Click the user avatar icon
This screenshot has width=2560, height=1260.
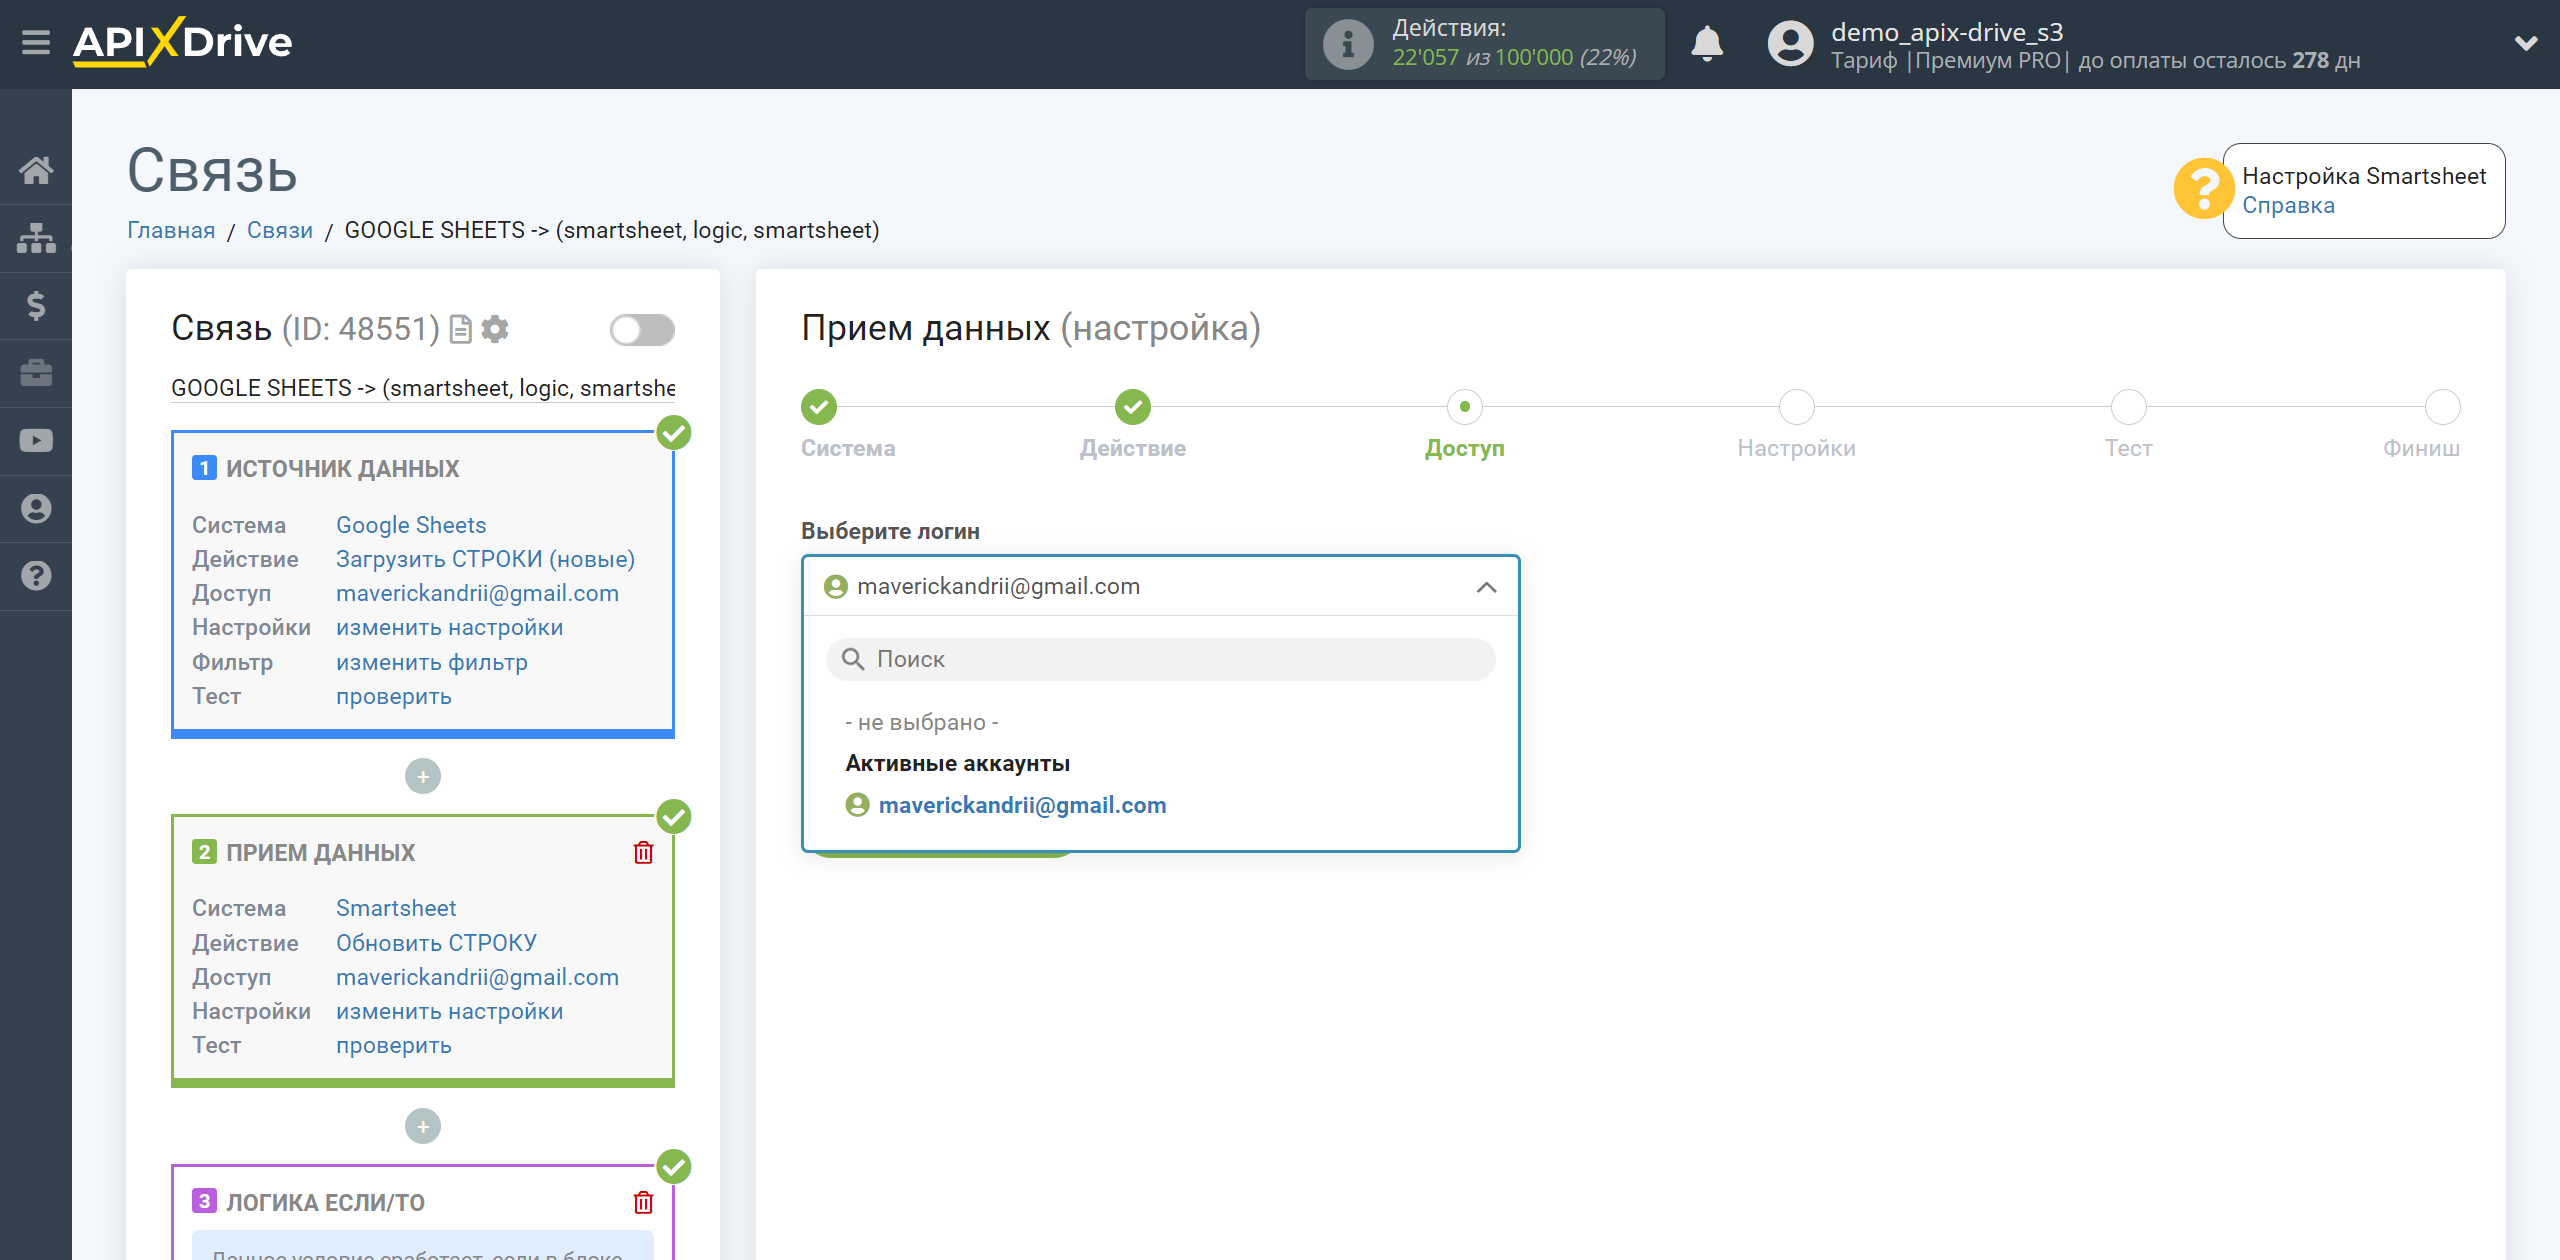click(x=1790, y=44)
